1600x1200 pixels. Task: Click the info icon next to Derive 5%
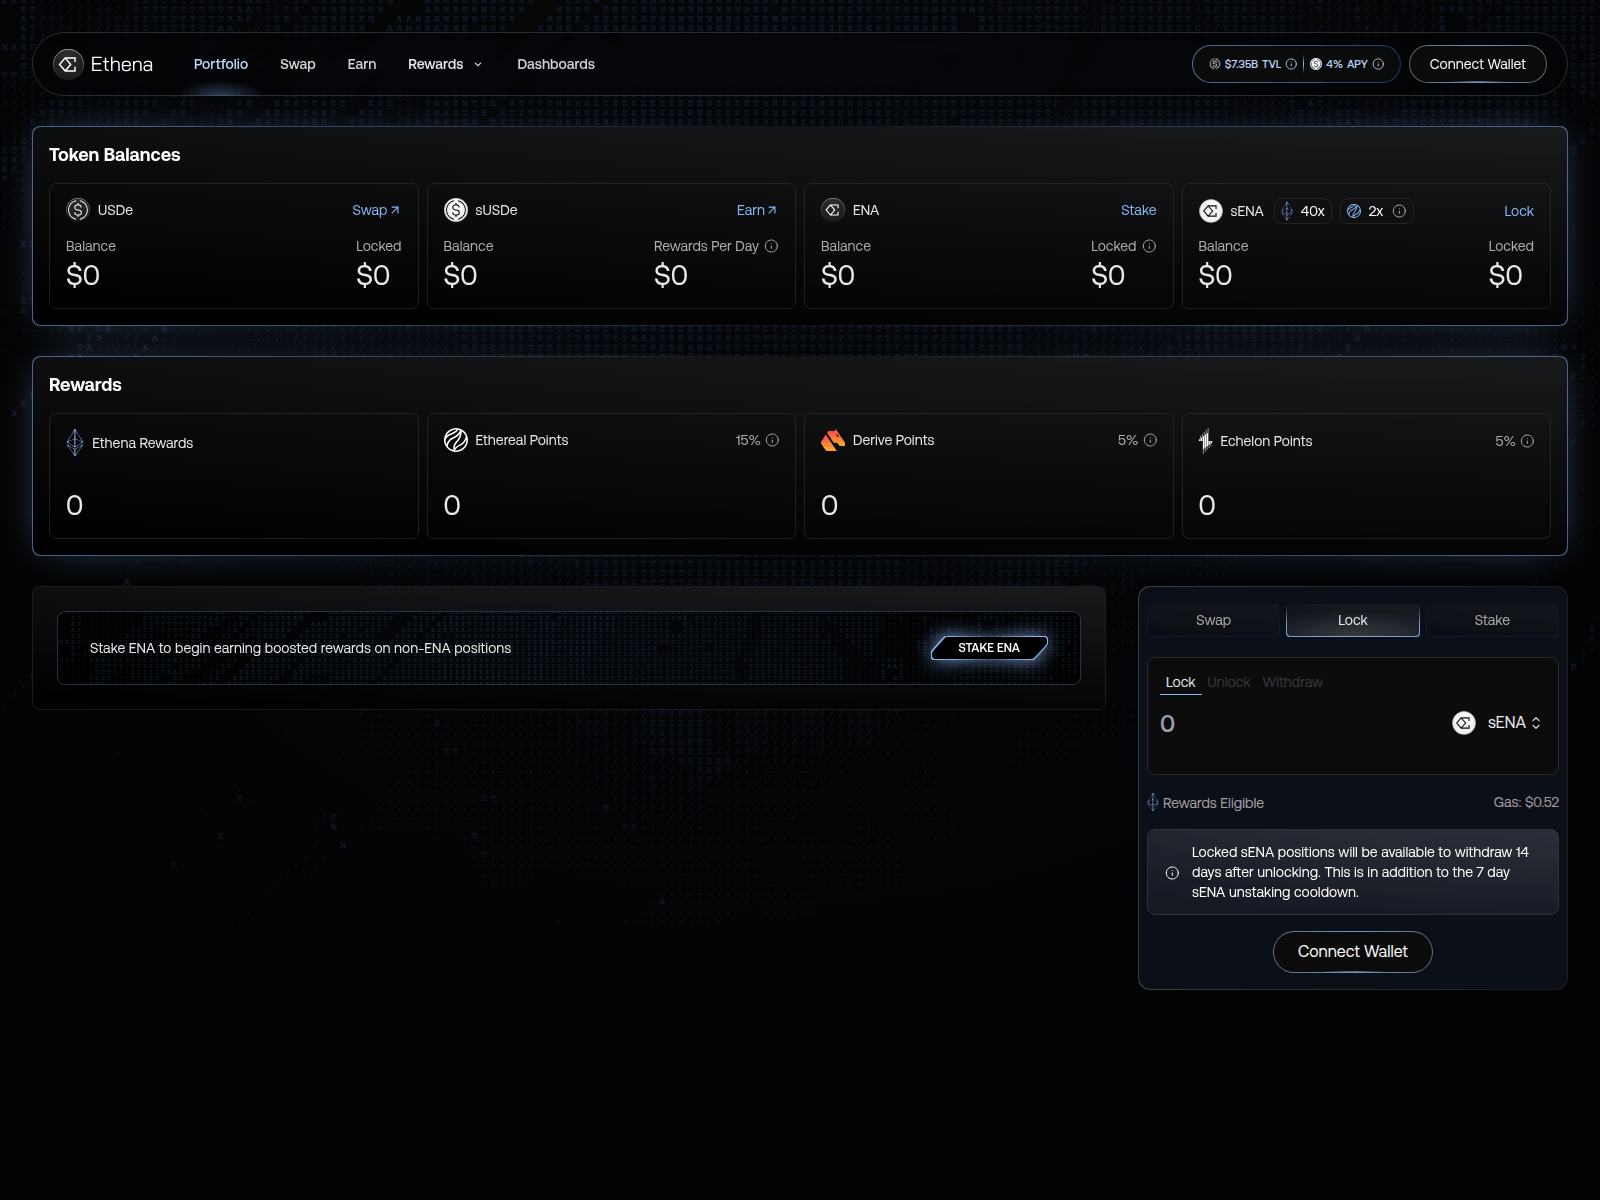click(x=1150, y=440)
